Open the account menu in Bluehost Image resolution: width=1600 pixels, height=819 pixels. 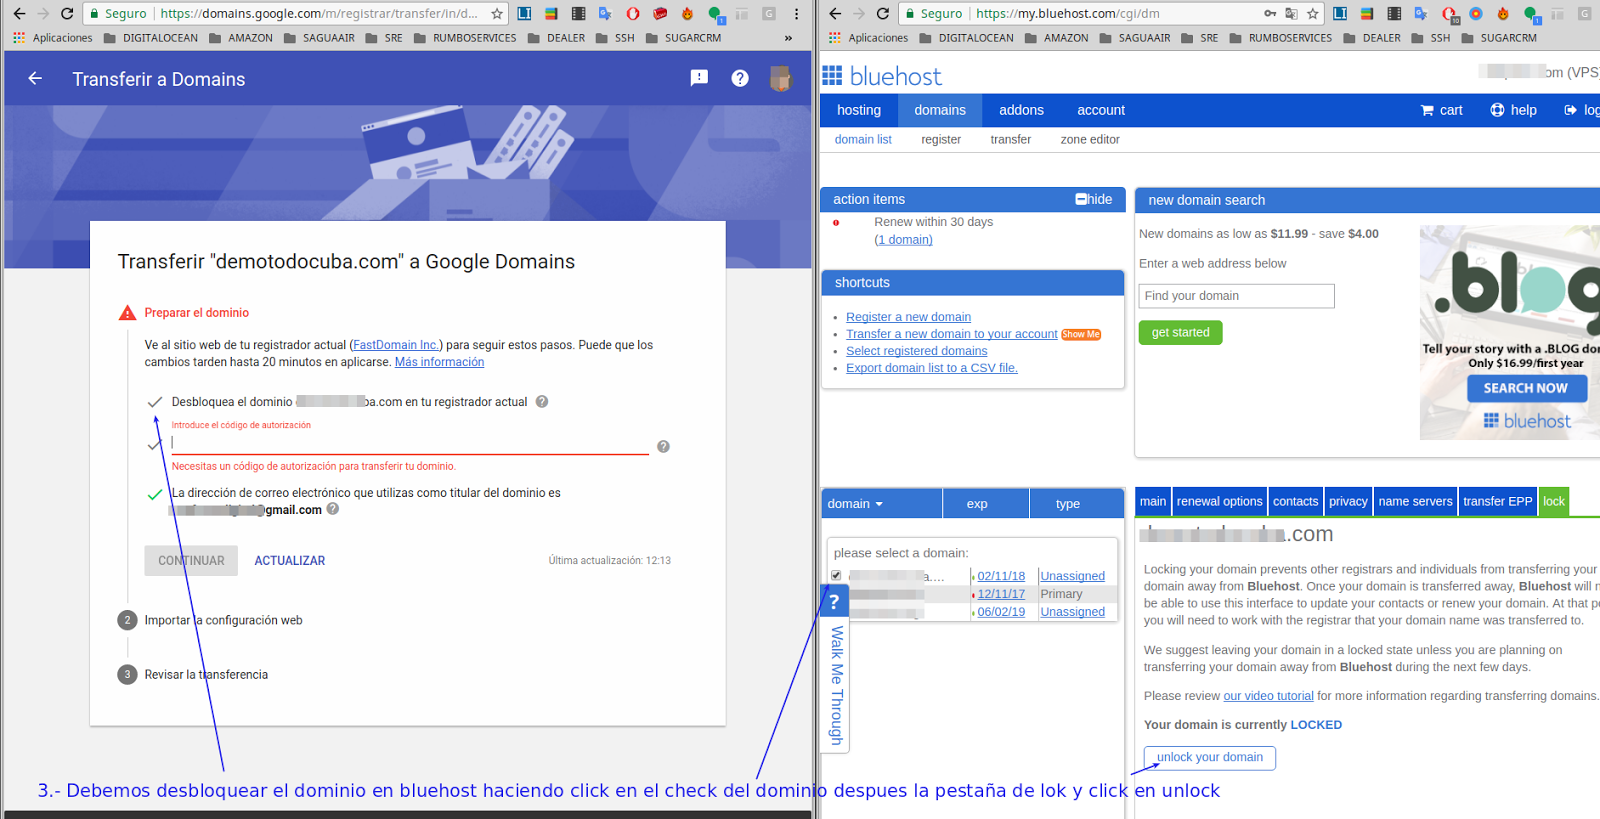[1101, 110]
